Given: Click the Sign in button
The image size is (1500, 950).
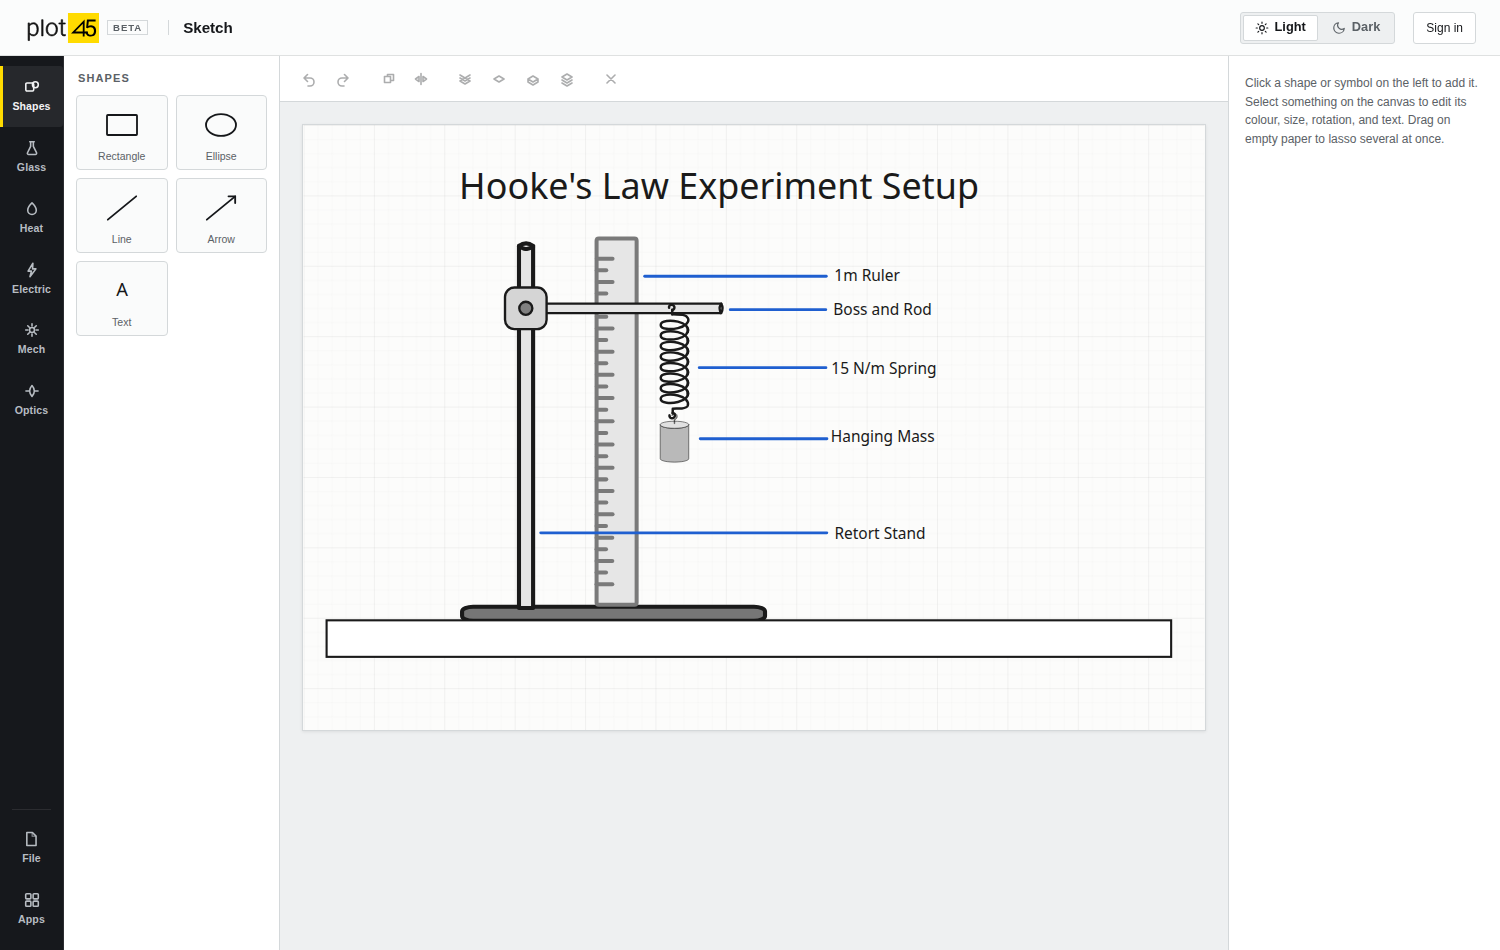Looking at the screenshot, I should (1444, 28).
